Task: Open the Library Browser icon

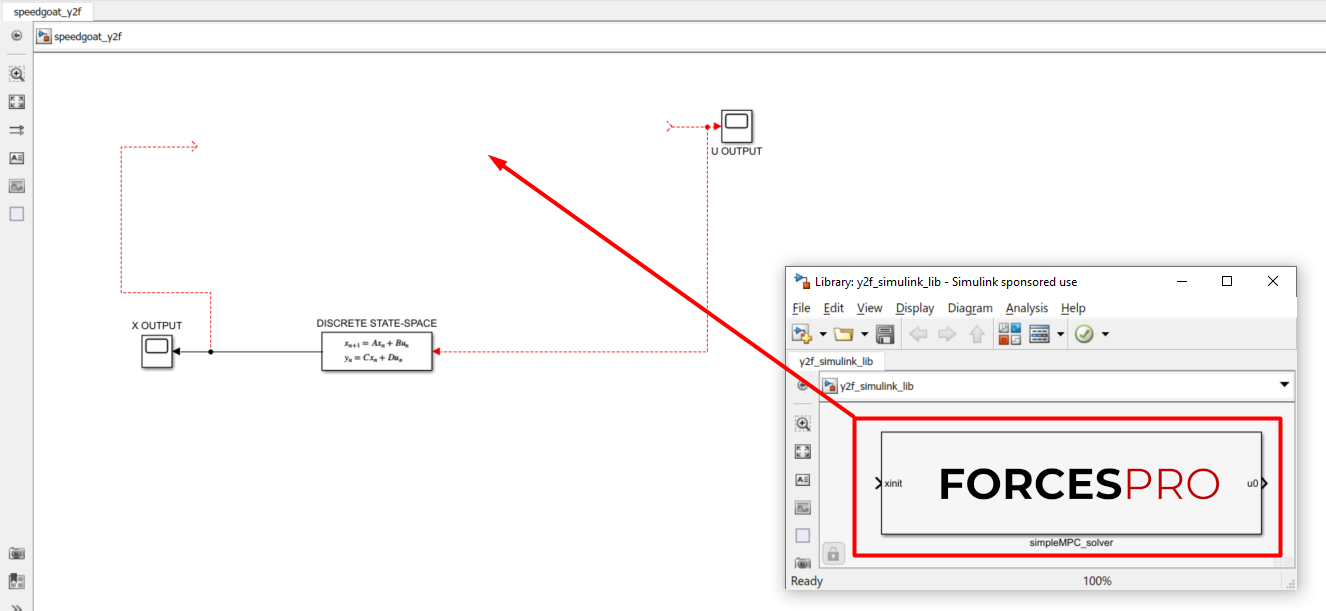Action: point(1009,334)
